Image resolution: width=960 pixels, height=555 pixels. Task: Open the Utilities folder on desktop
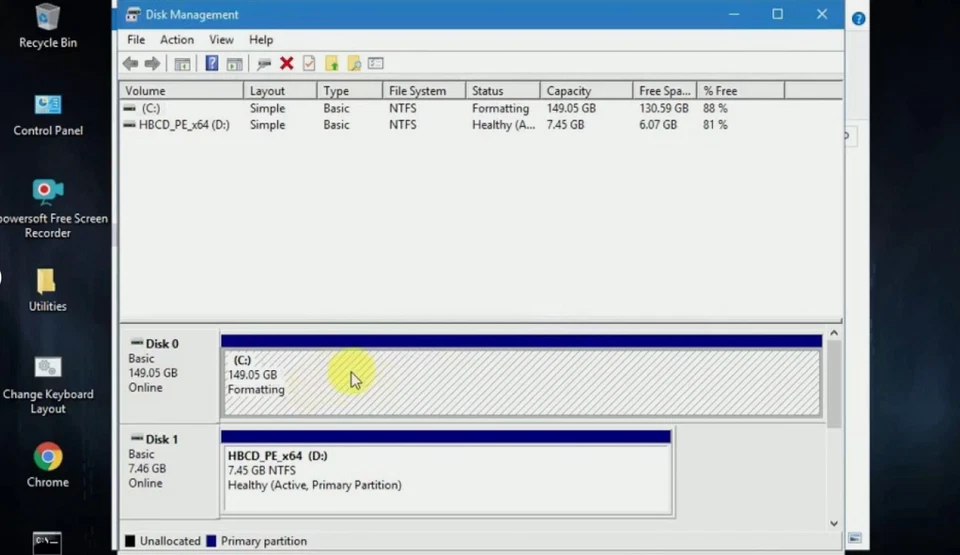pyautogui.click(x=47, y=290)
